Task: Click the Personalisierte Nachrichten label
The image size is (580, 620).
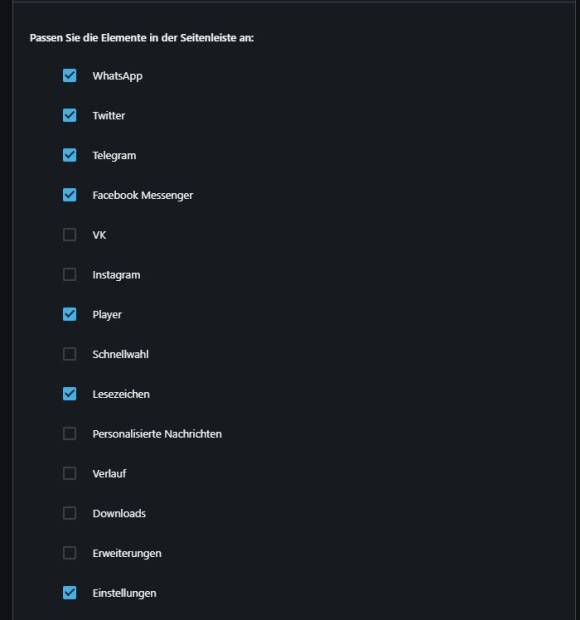Action: [157, 434]
